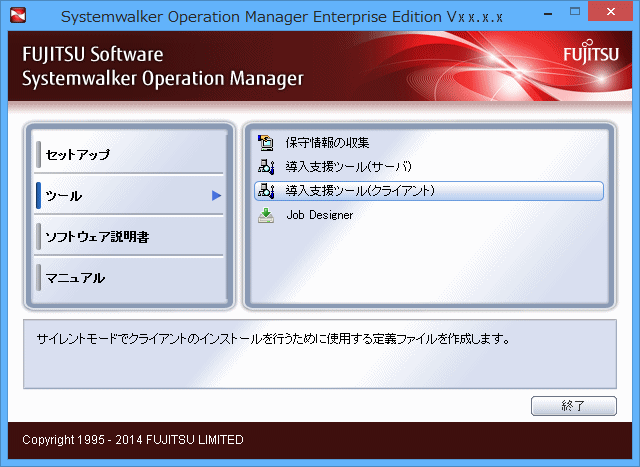The image size is (640, 467).
Task: Open the セットアップ menu
Action: pos(129,154)
